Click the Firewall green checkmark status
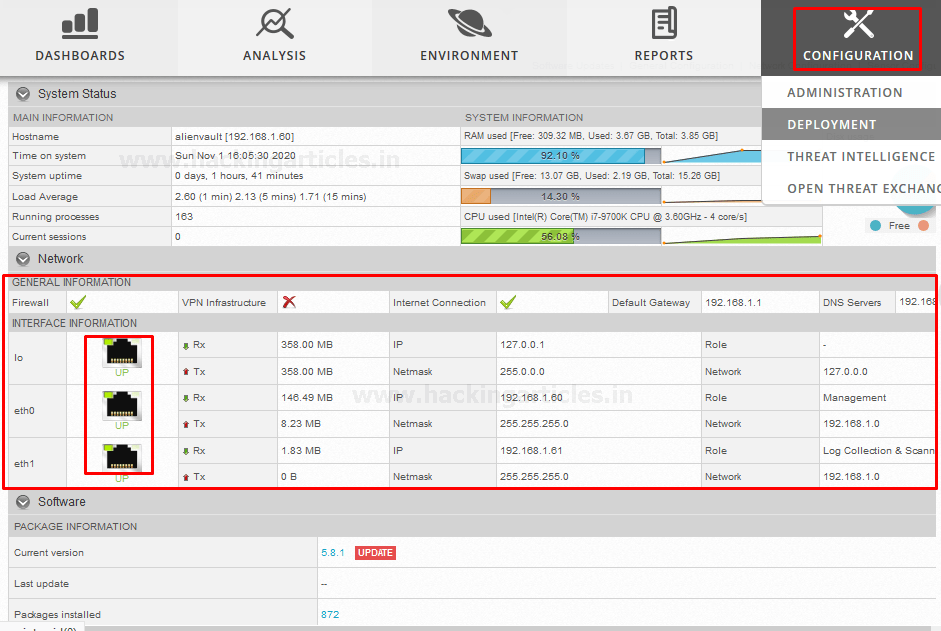941x631 pixels. [78, 302]
